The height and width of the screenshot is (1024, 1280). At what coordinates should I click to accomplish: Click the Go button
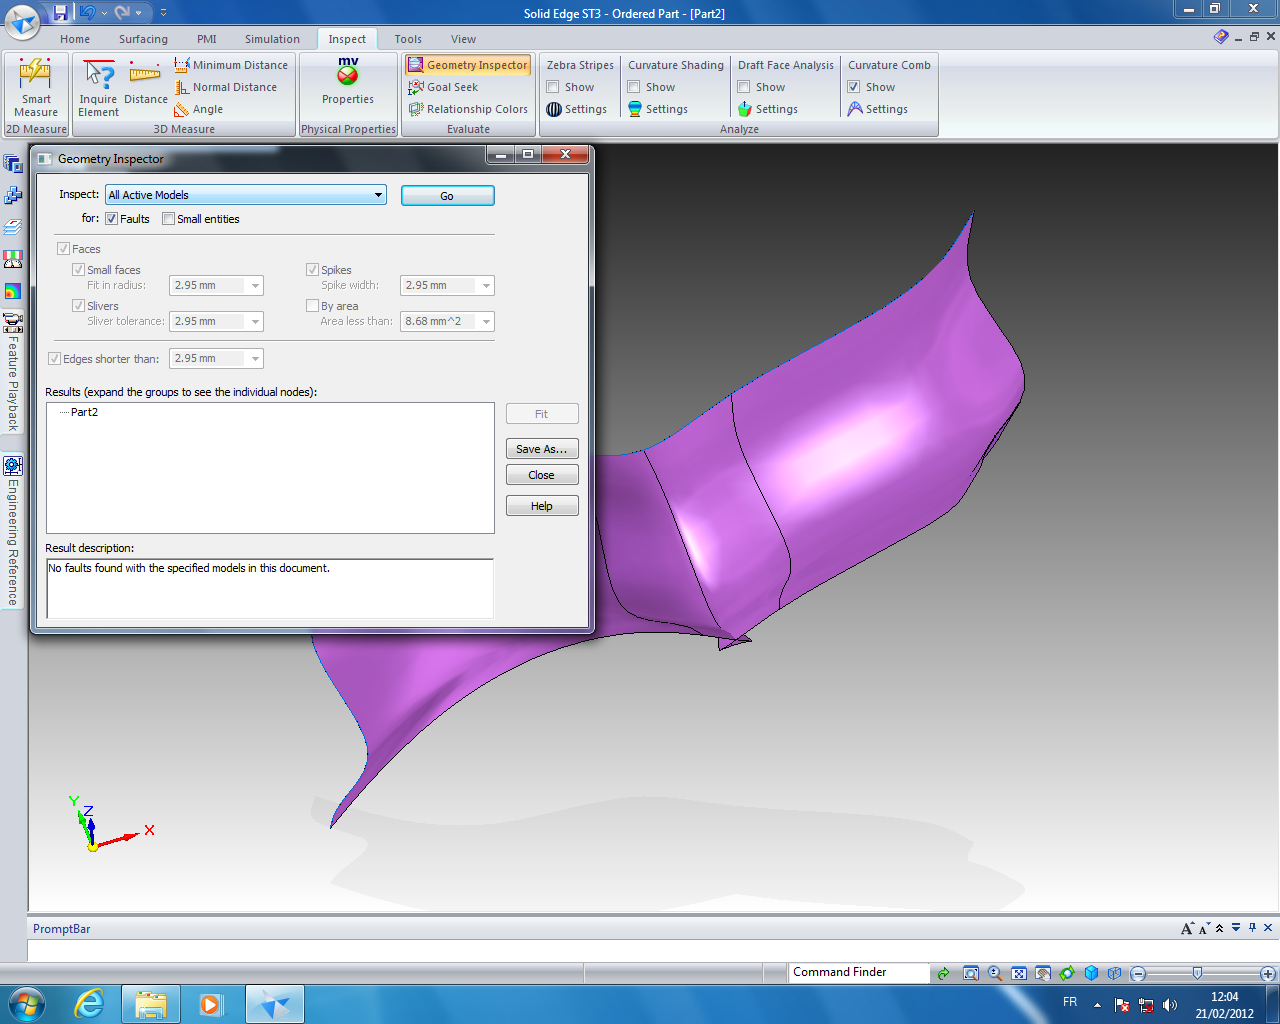click(447, 196)
